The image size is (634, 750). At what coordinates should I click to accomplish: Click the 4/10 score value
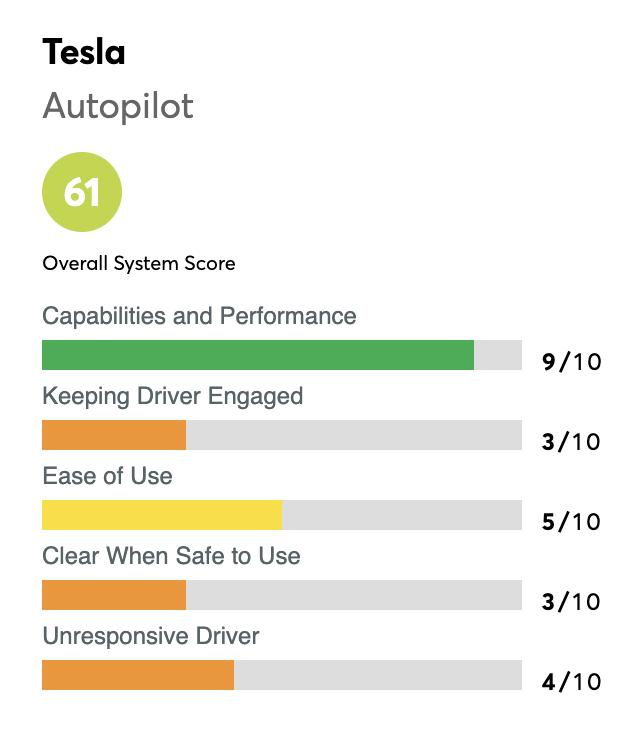point(571,681)
